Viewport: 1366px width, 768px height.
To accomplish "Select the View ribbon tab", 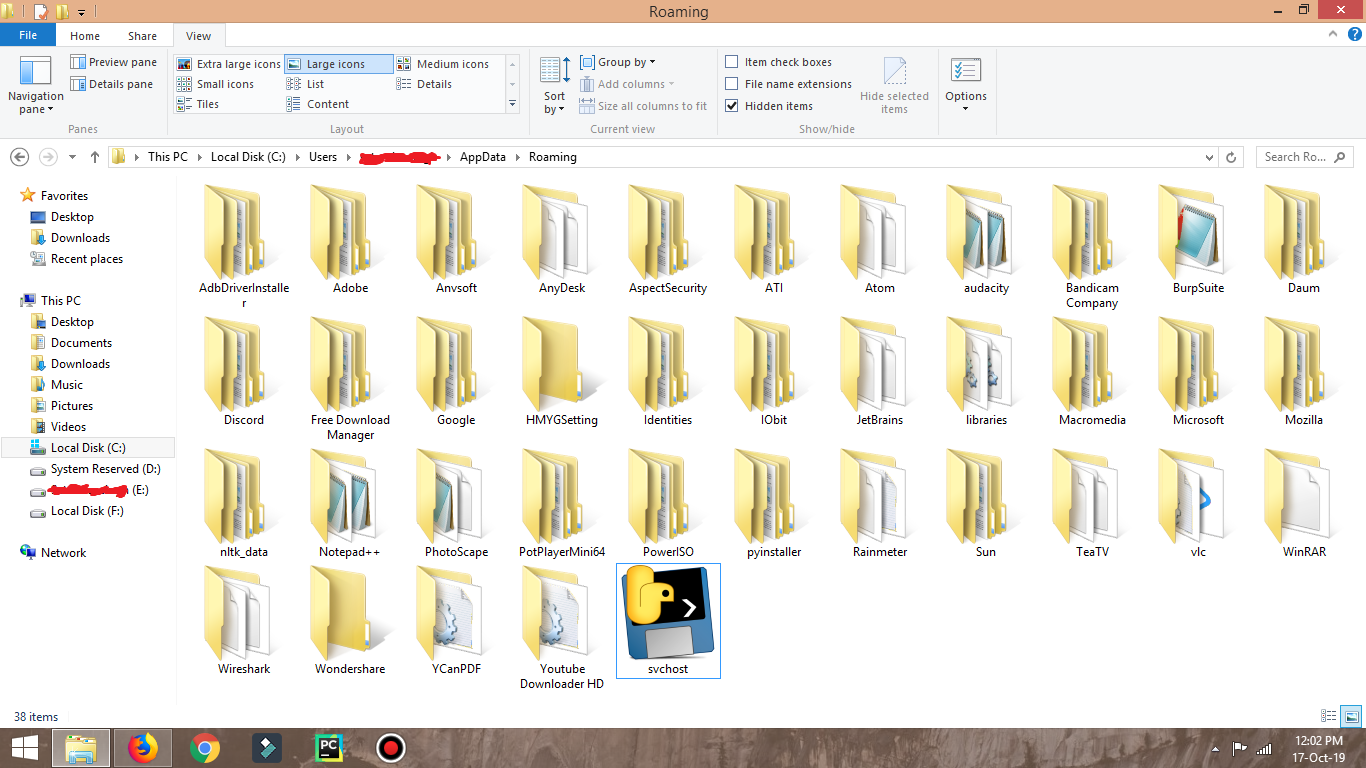I will 199,35.
